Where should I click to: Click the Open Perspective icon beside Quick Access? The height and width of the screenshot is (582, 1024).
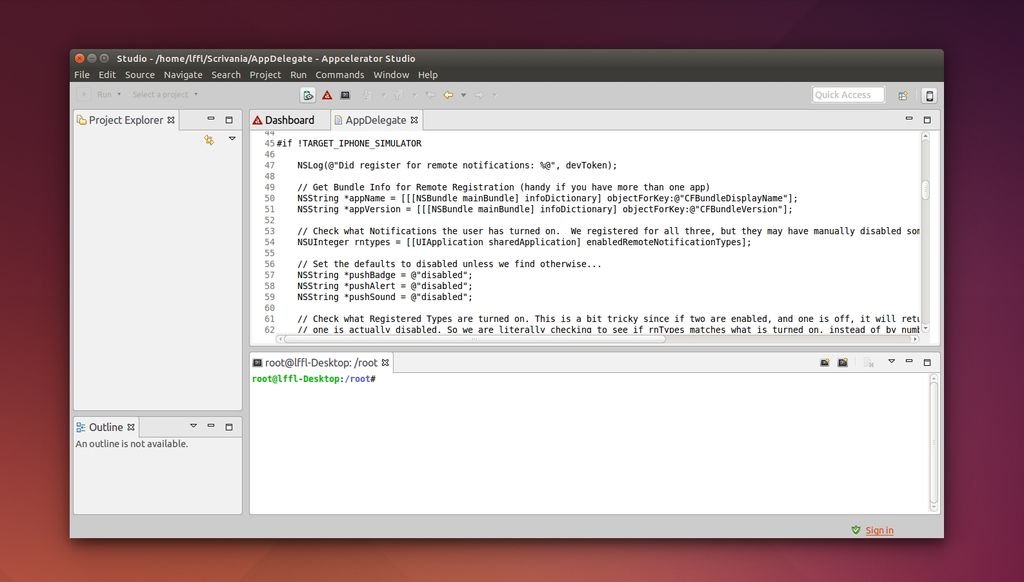(903, 95)
